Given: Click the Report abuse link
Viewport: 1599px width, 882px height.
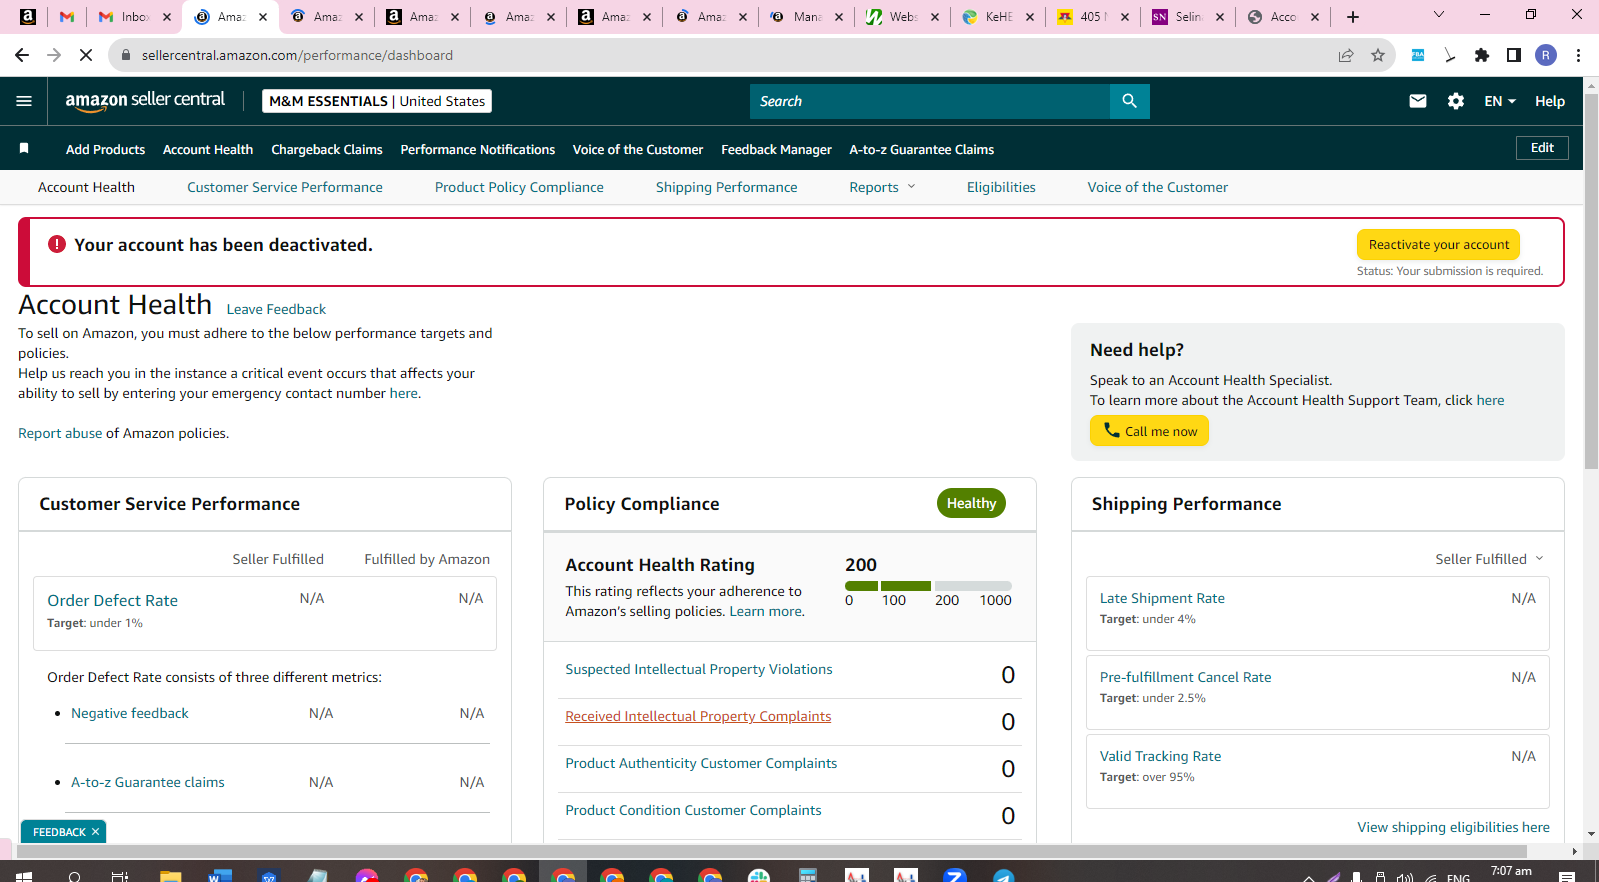Looking at the screenshot, I should coord(60,433).
